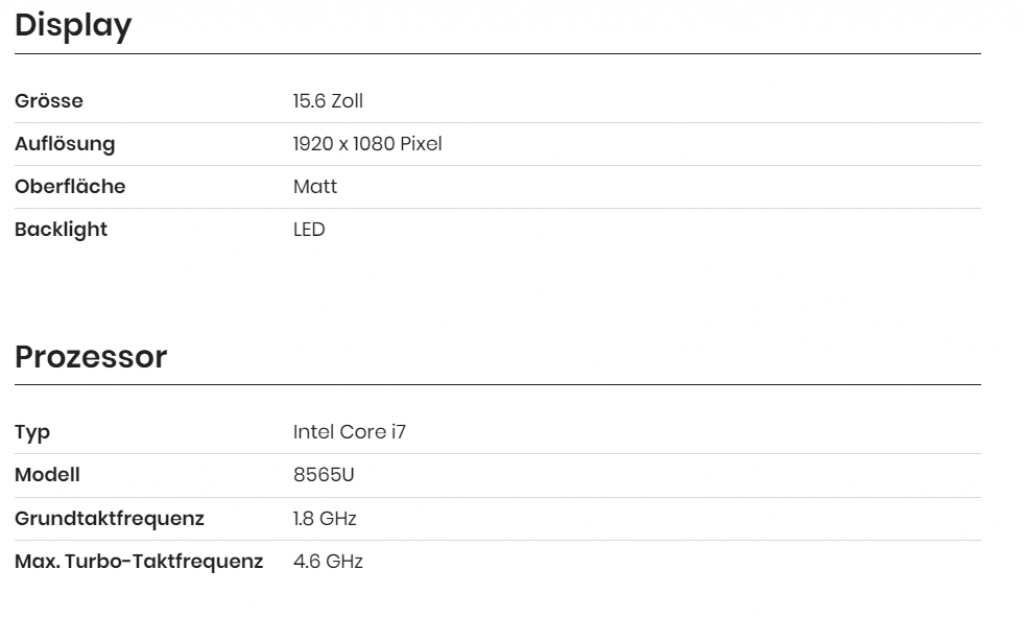The width and height of the screenshot is (1024, 617).
Task: Select the Grösse row label
Action: click(x=49, y=101)
